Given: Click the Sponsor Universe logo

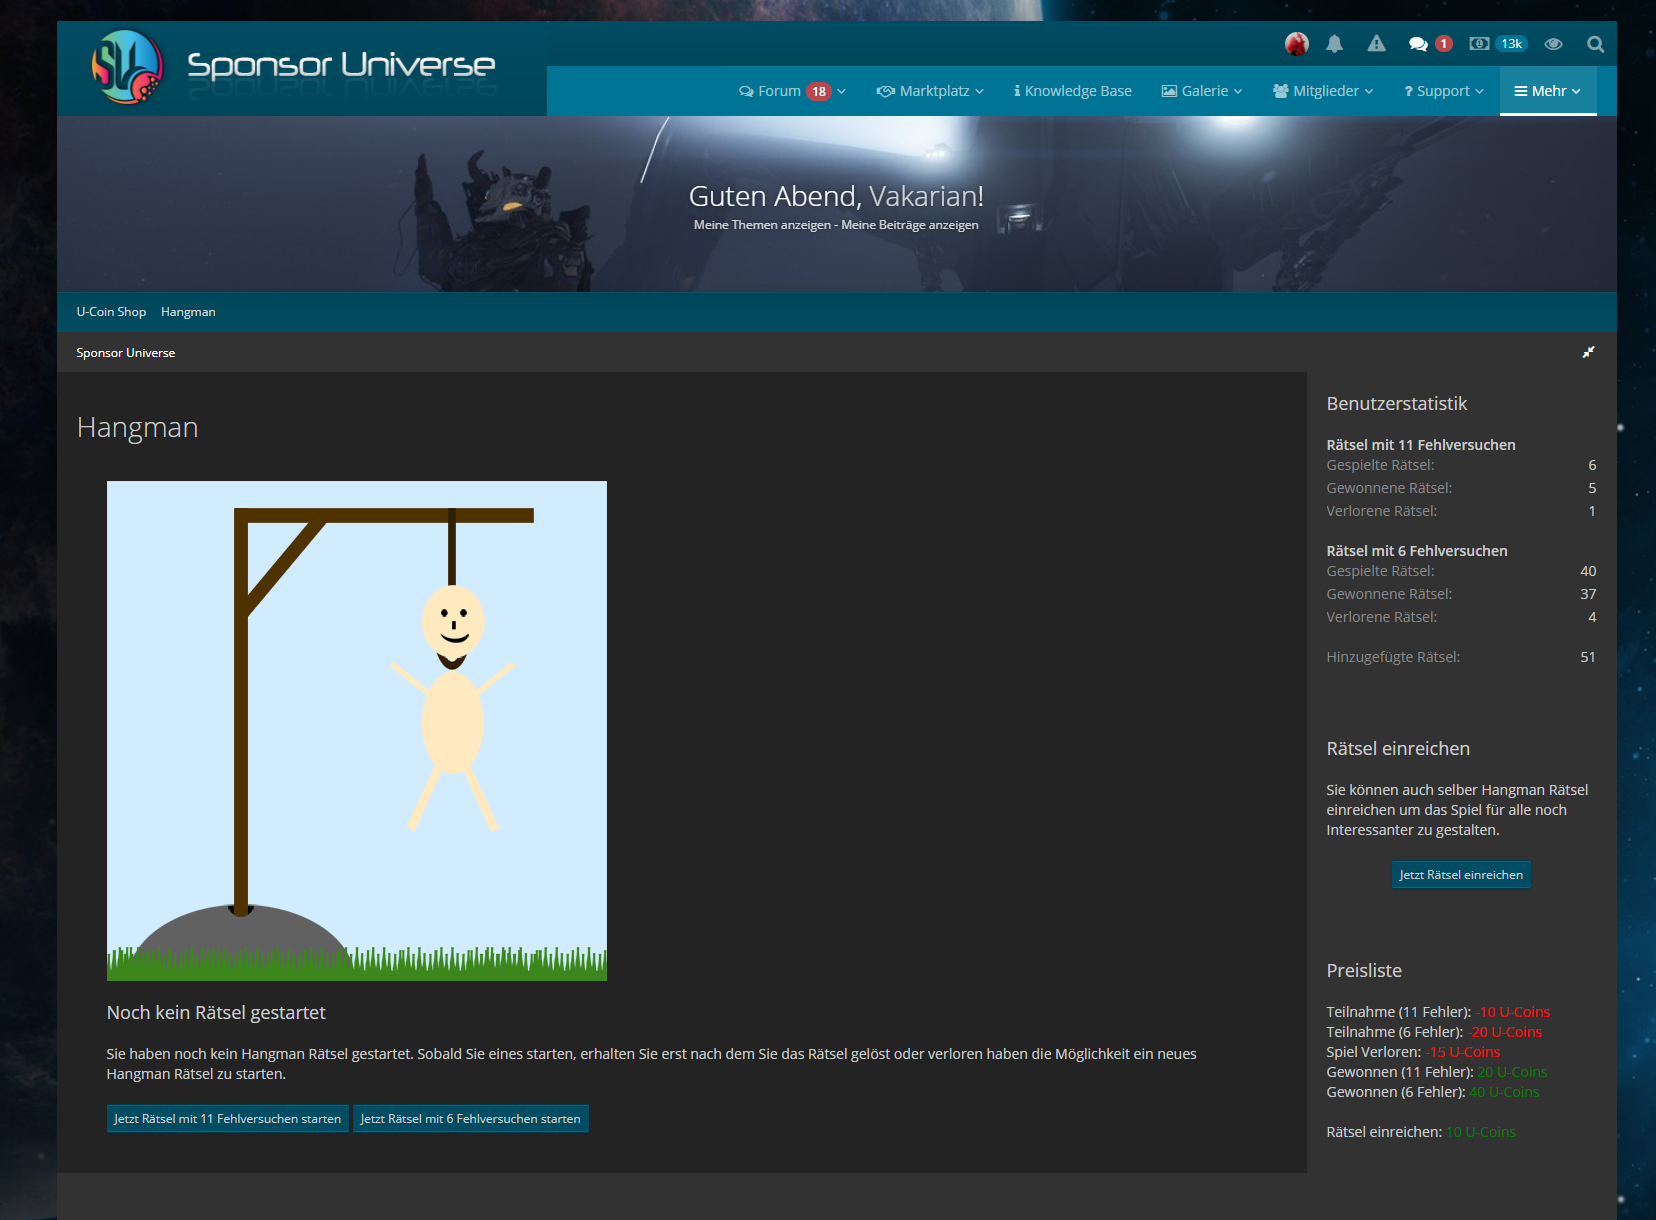Looking at the screenshot, I should (x=294, y=67).
